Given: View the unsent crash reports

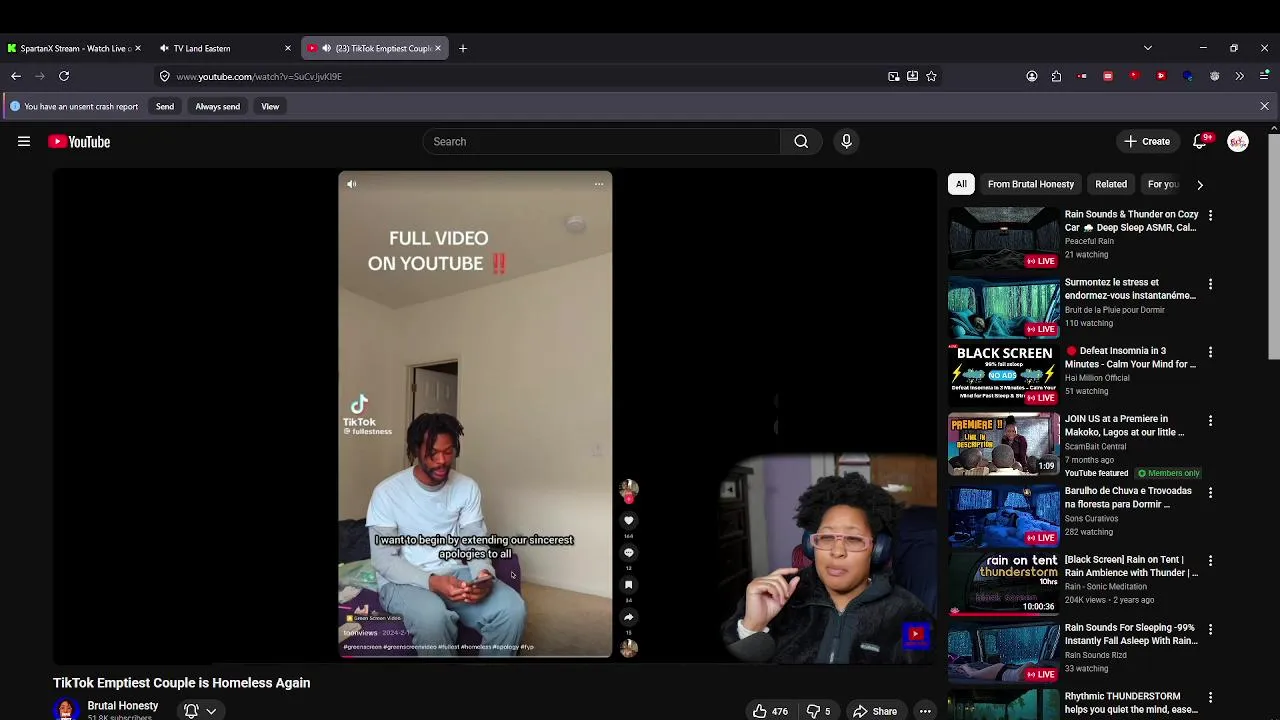Looking at the screenshot, I should (270, 106).
